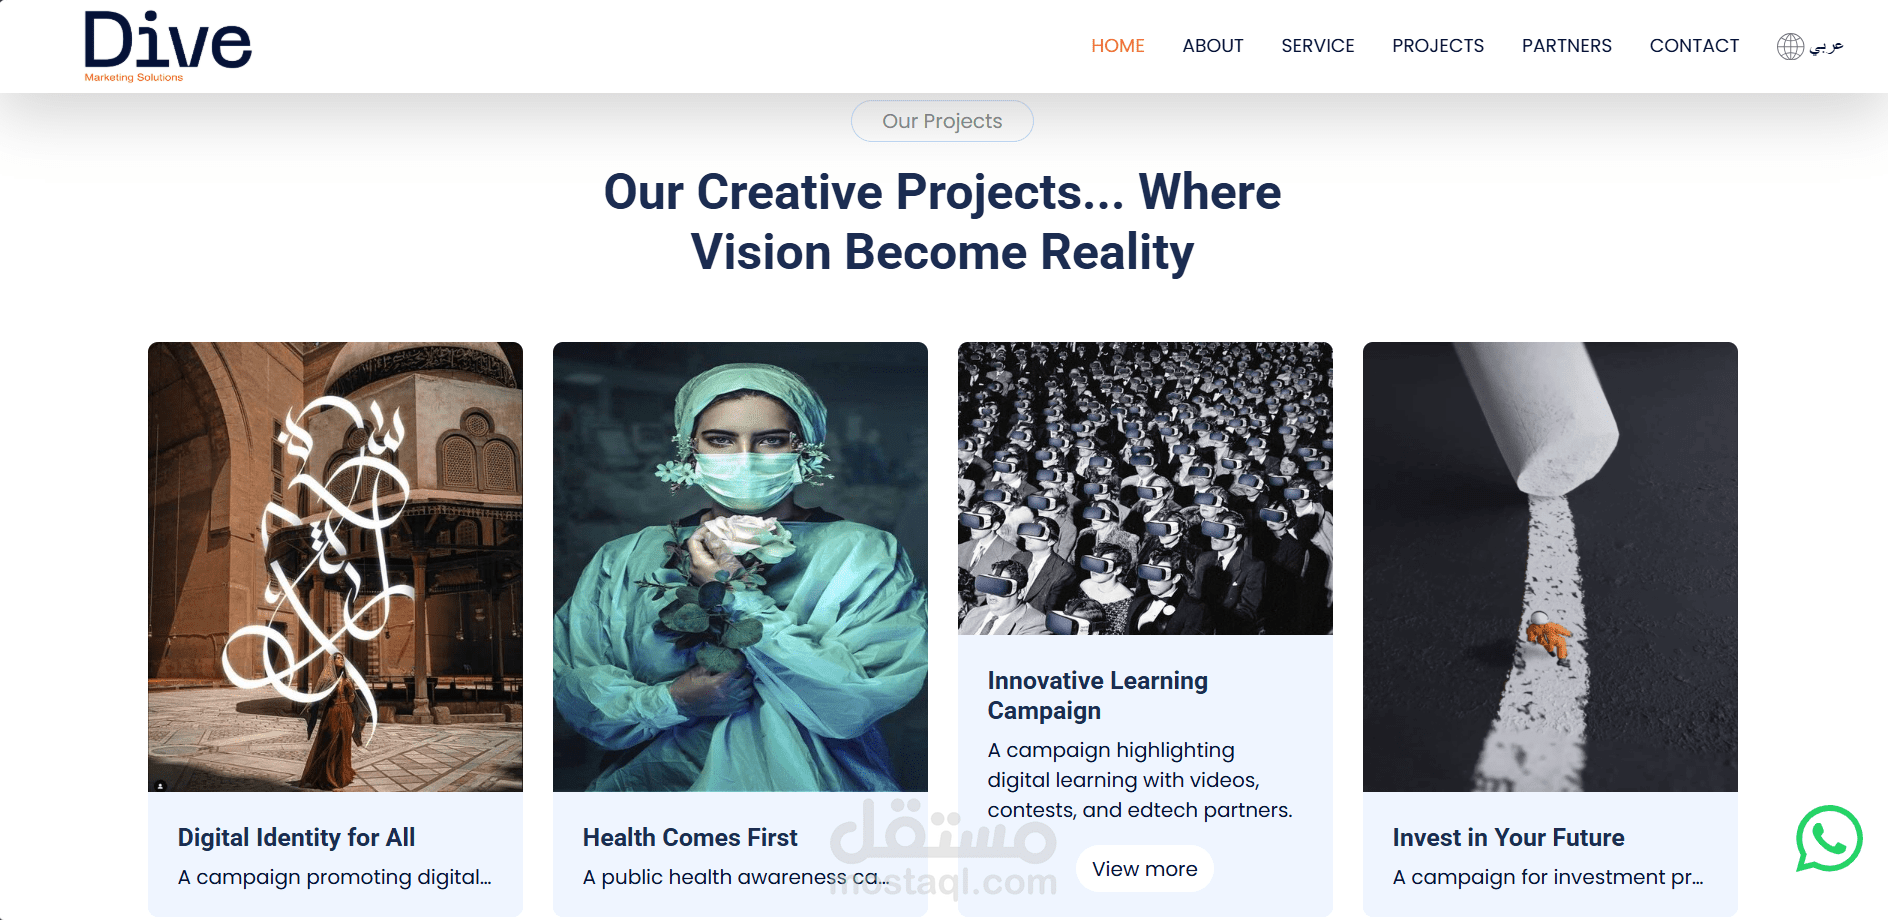Select PARTNERS from the navigation
The height and width of the screenshot is (920, 1888).
[x=1566, y=46]
